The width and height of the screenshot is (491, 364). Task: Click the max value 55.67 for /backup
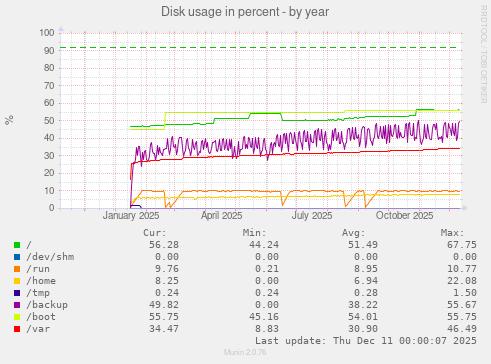(462, 305)
